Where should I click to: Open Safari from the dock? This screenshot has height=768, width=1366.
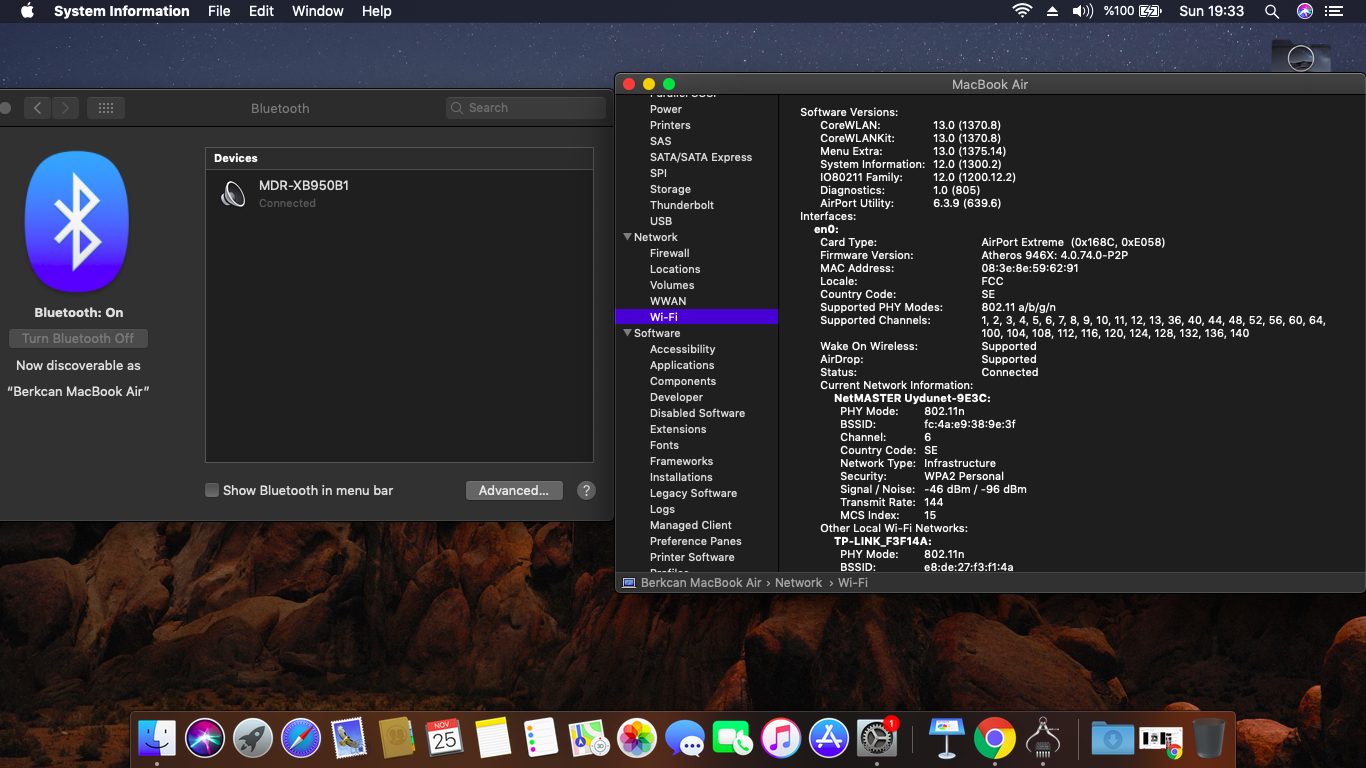click(x=301, y=739)
